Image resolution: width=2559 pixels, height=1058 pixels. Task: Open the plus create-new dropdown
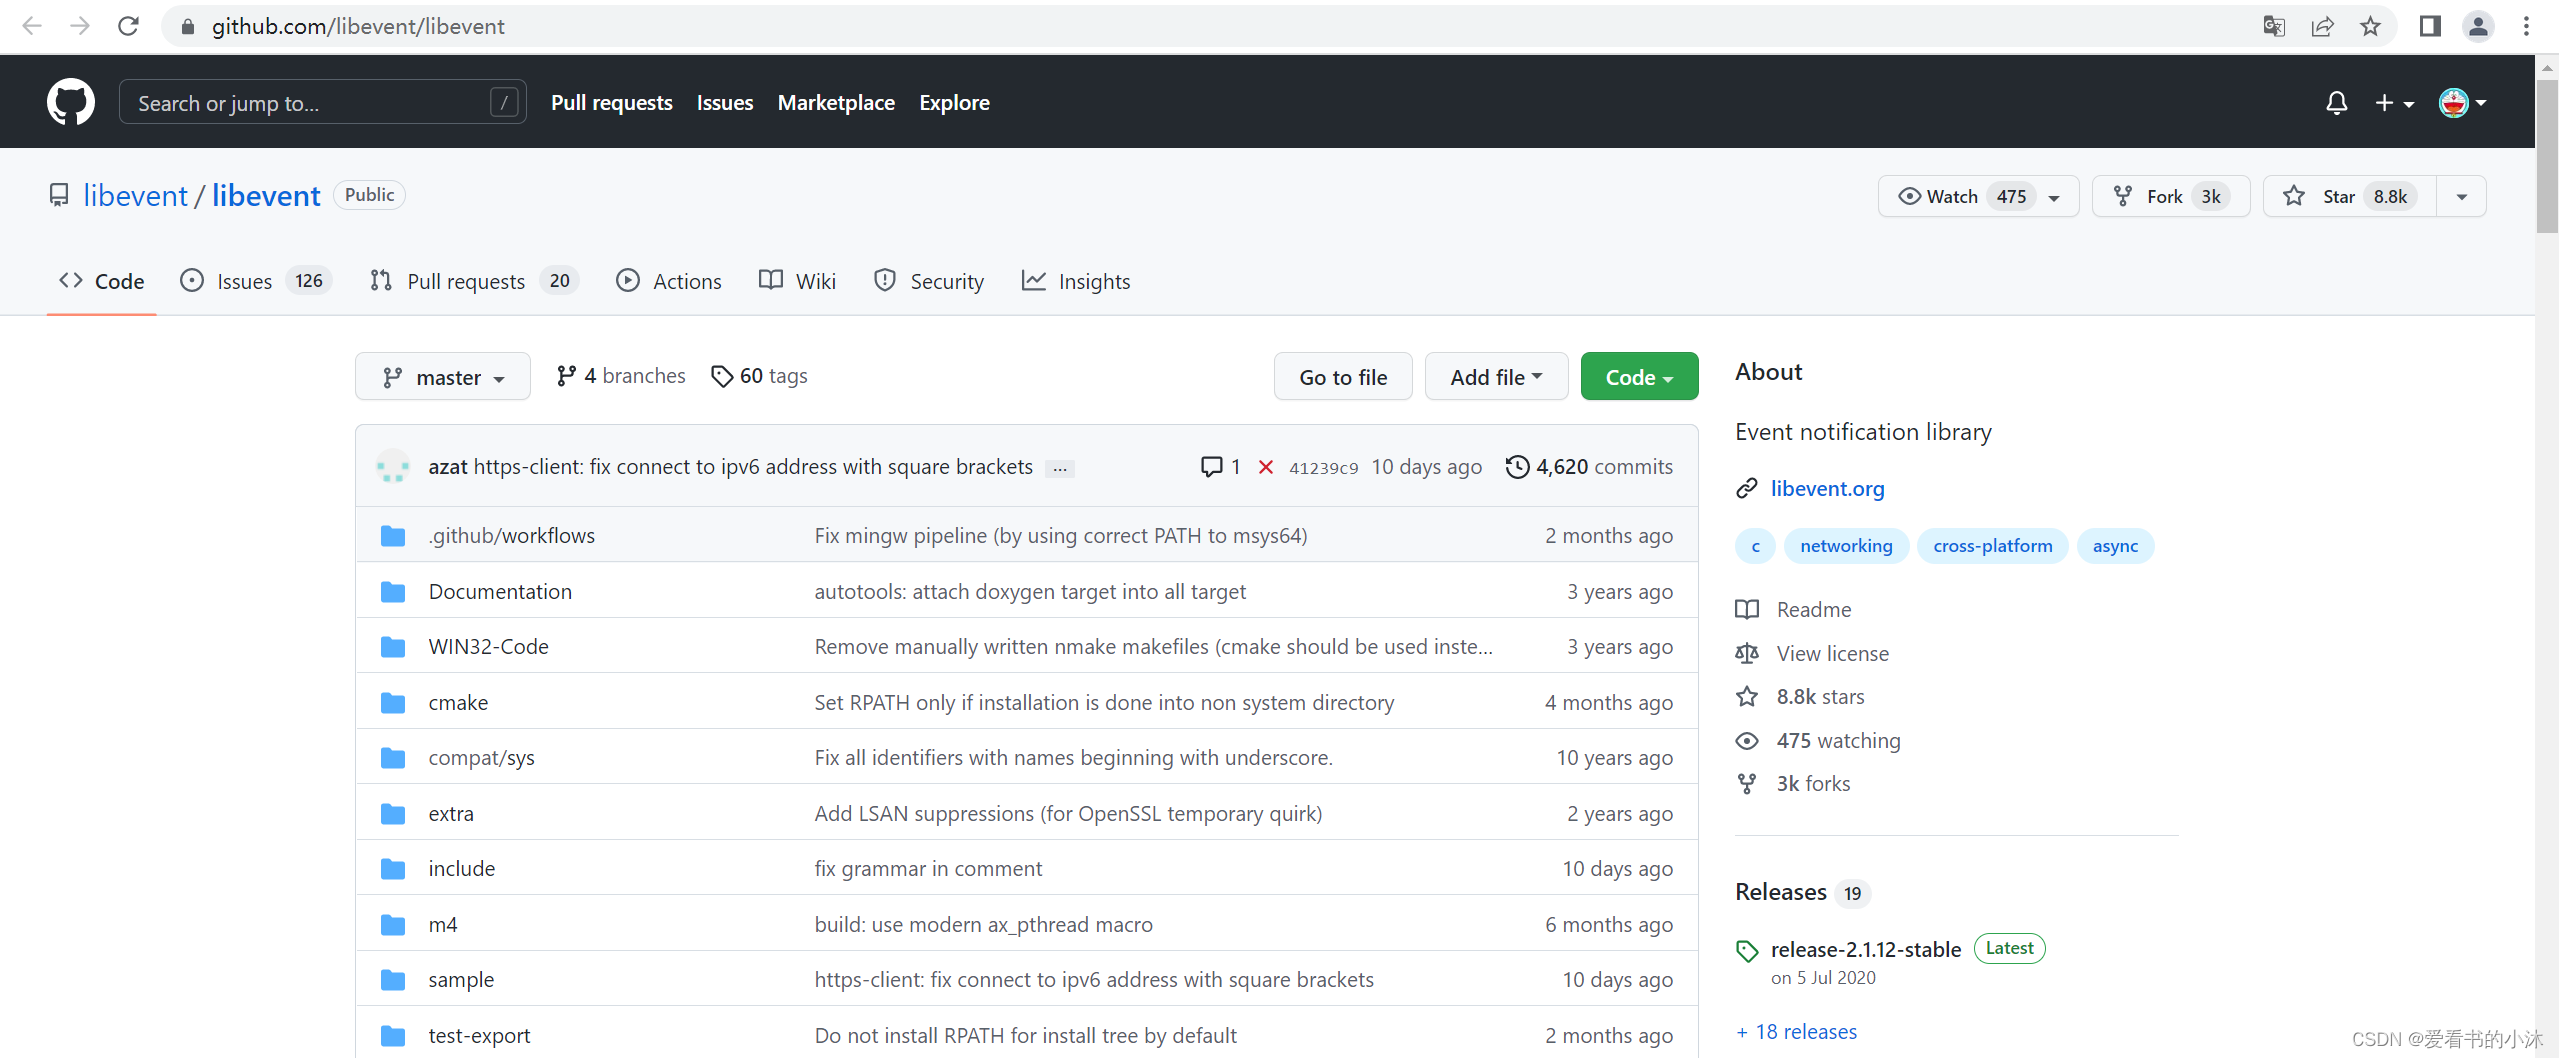(2394, 103)
